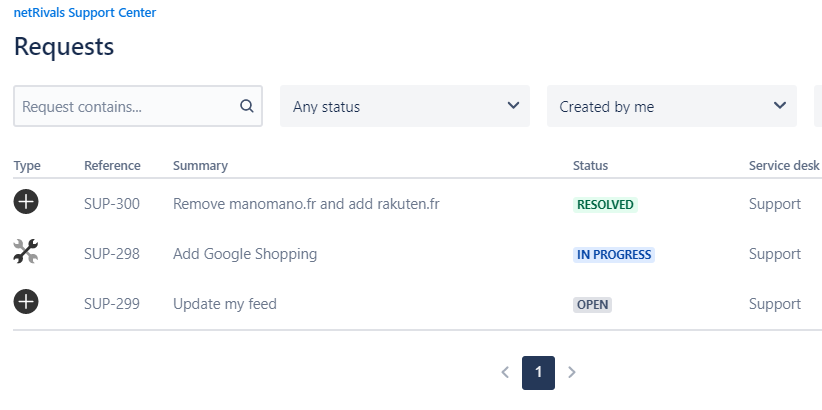The width and height of the screenshot is (822, 410).
Task: Open Remove manomano.fr and add rakuten.fr
Action: pyautogui.click(x=306, y=204)
